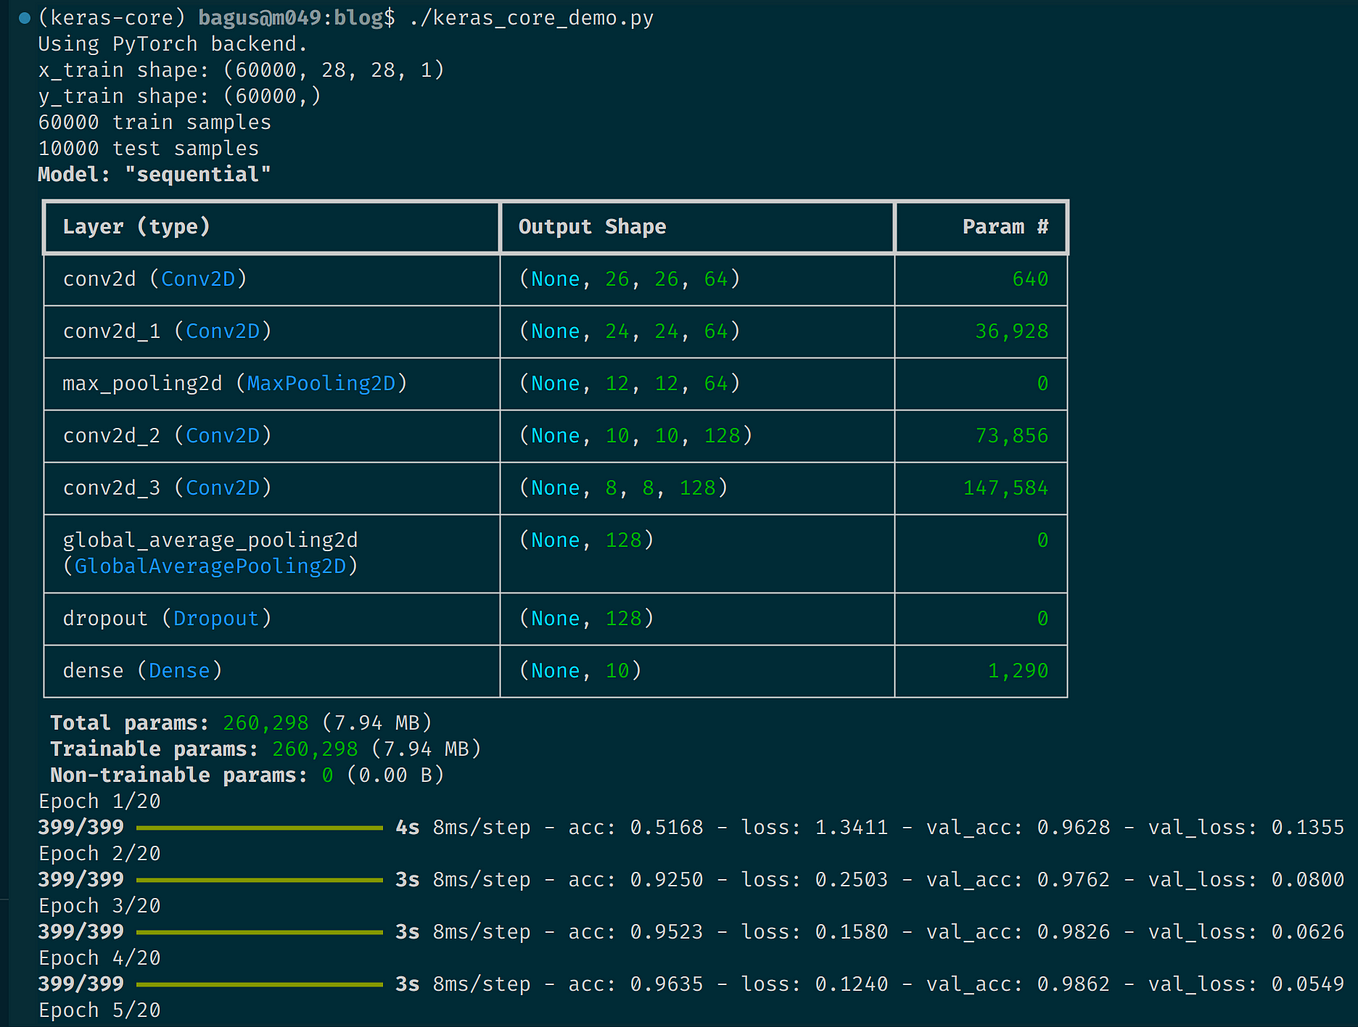The width and height of the screenshot is (1358, 1027).
Task: Click the 36,928 param count
Action: (x=1012, y=331)
